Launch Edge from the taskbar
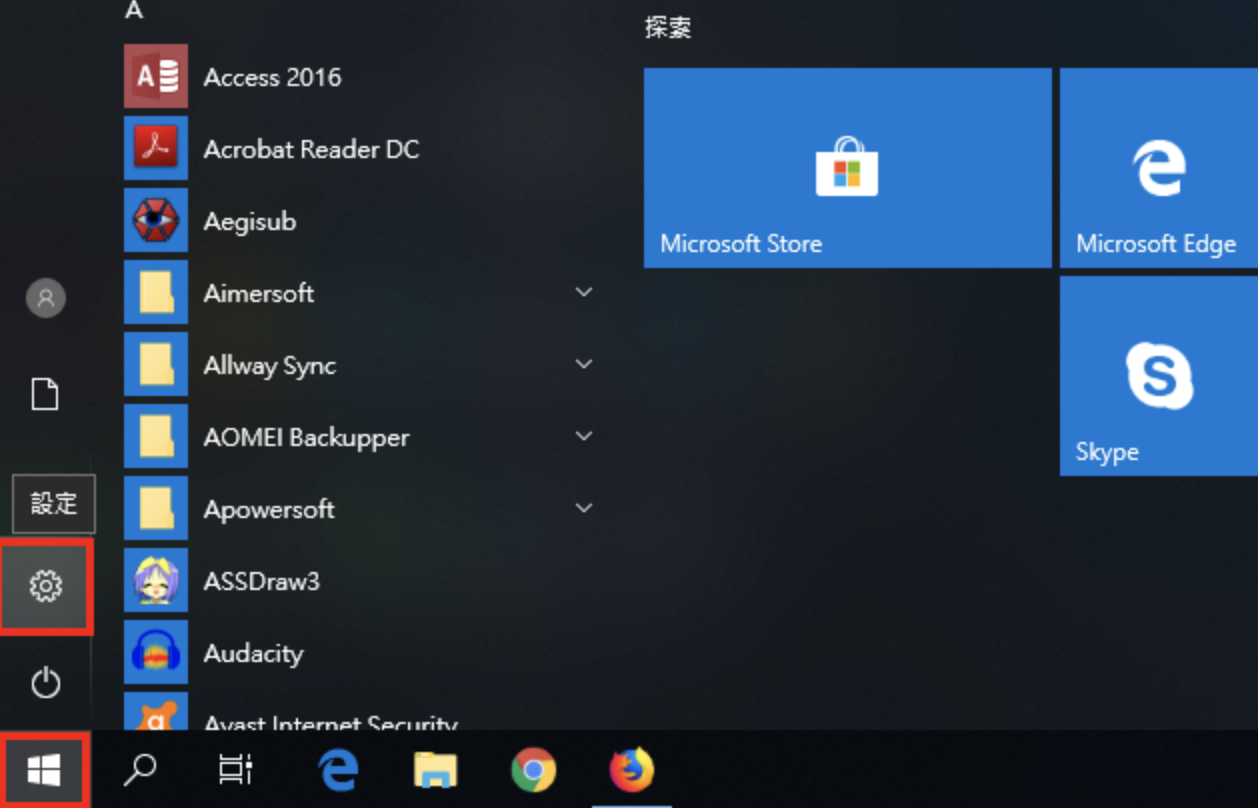Screen dimensions: 1258x808 coord(339,770)
